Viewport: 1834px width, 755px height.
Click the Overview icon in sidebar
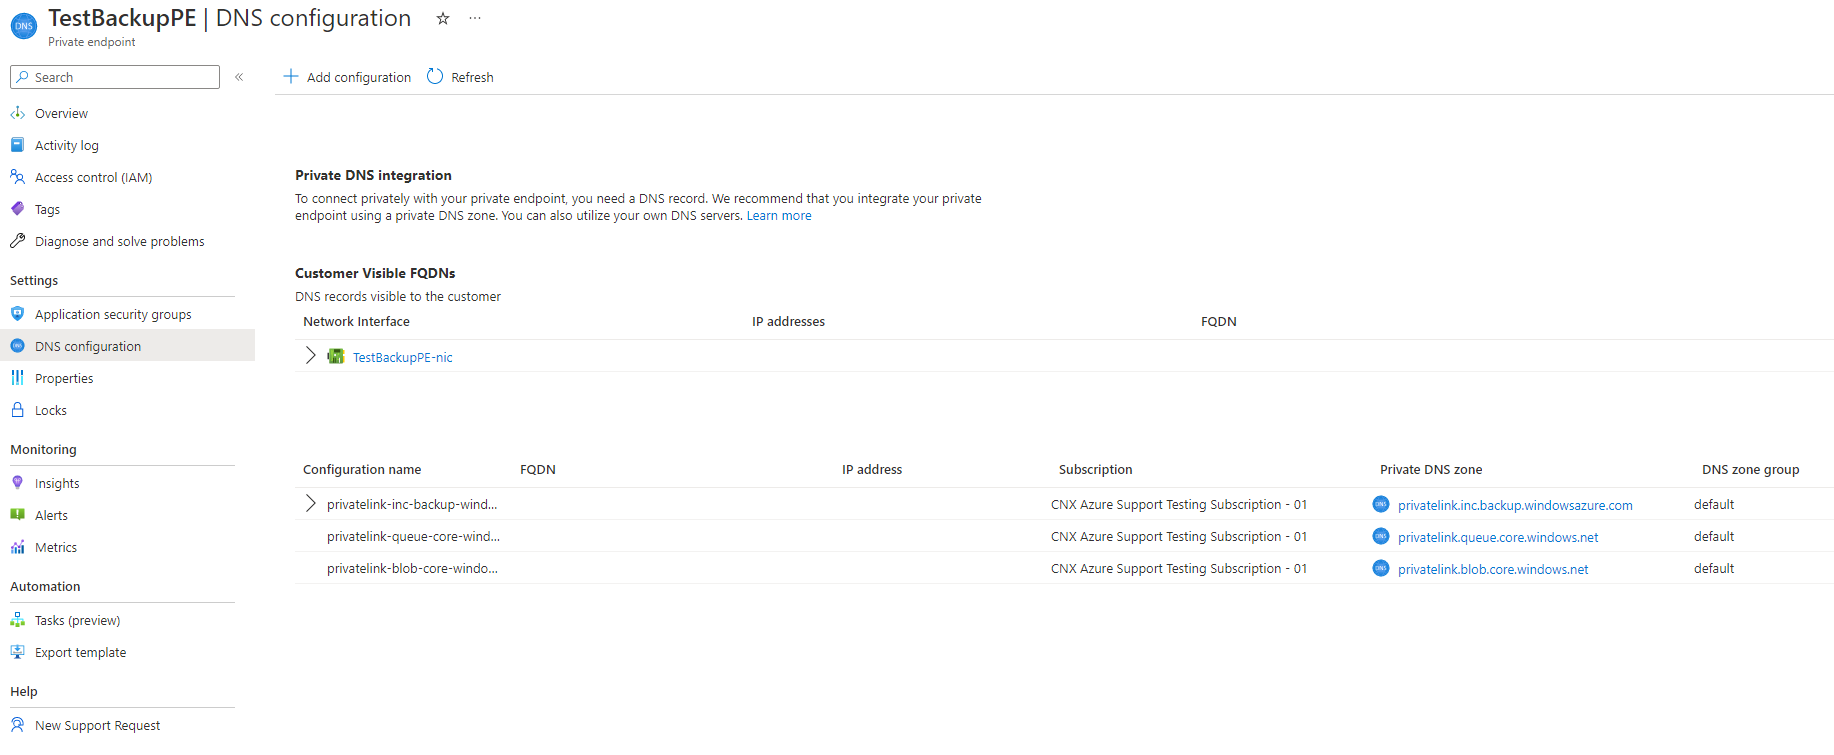pyautogui.click(x=18, y=113)
